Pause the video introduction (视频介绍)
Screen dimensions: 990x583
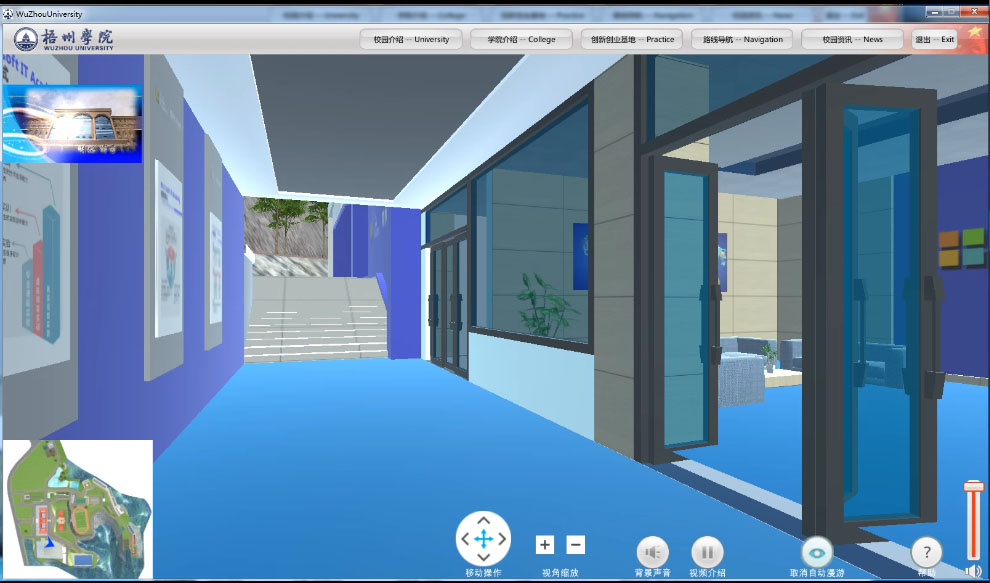(x=707, y=552)
